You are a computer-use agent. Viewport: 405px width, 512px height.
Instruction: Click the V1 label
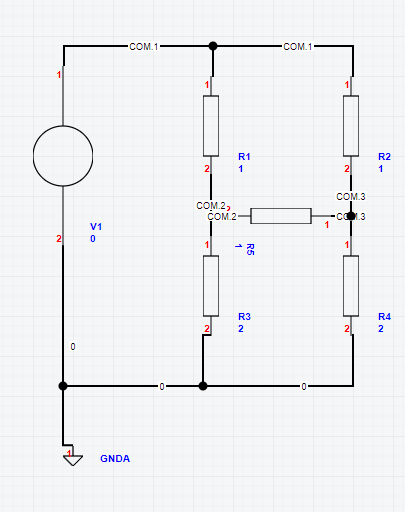tap(96, 227)
